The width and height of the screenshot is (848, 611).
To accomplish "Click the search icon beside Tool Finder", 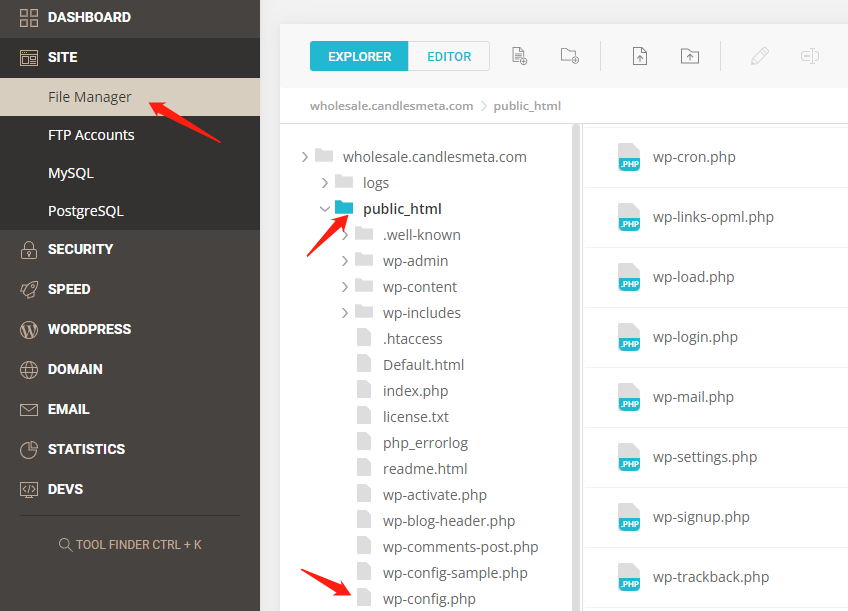I will tap(65, 544).
